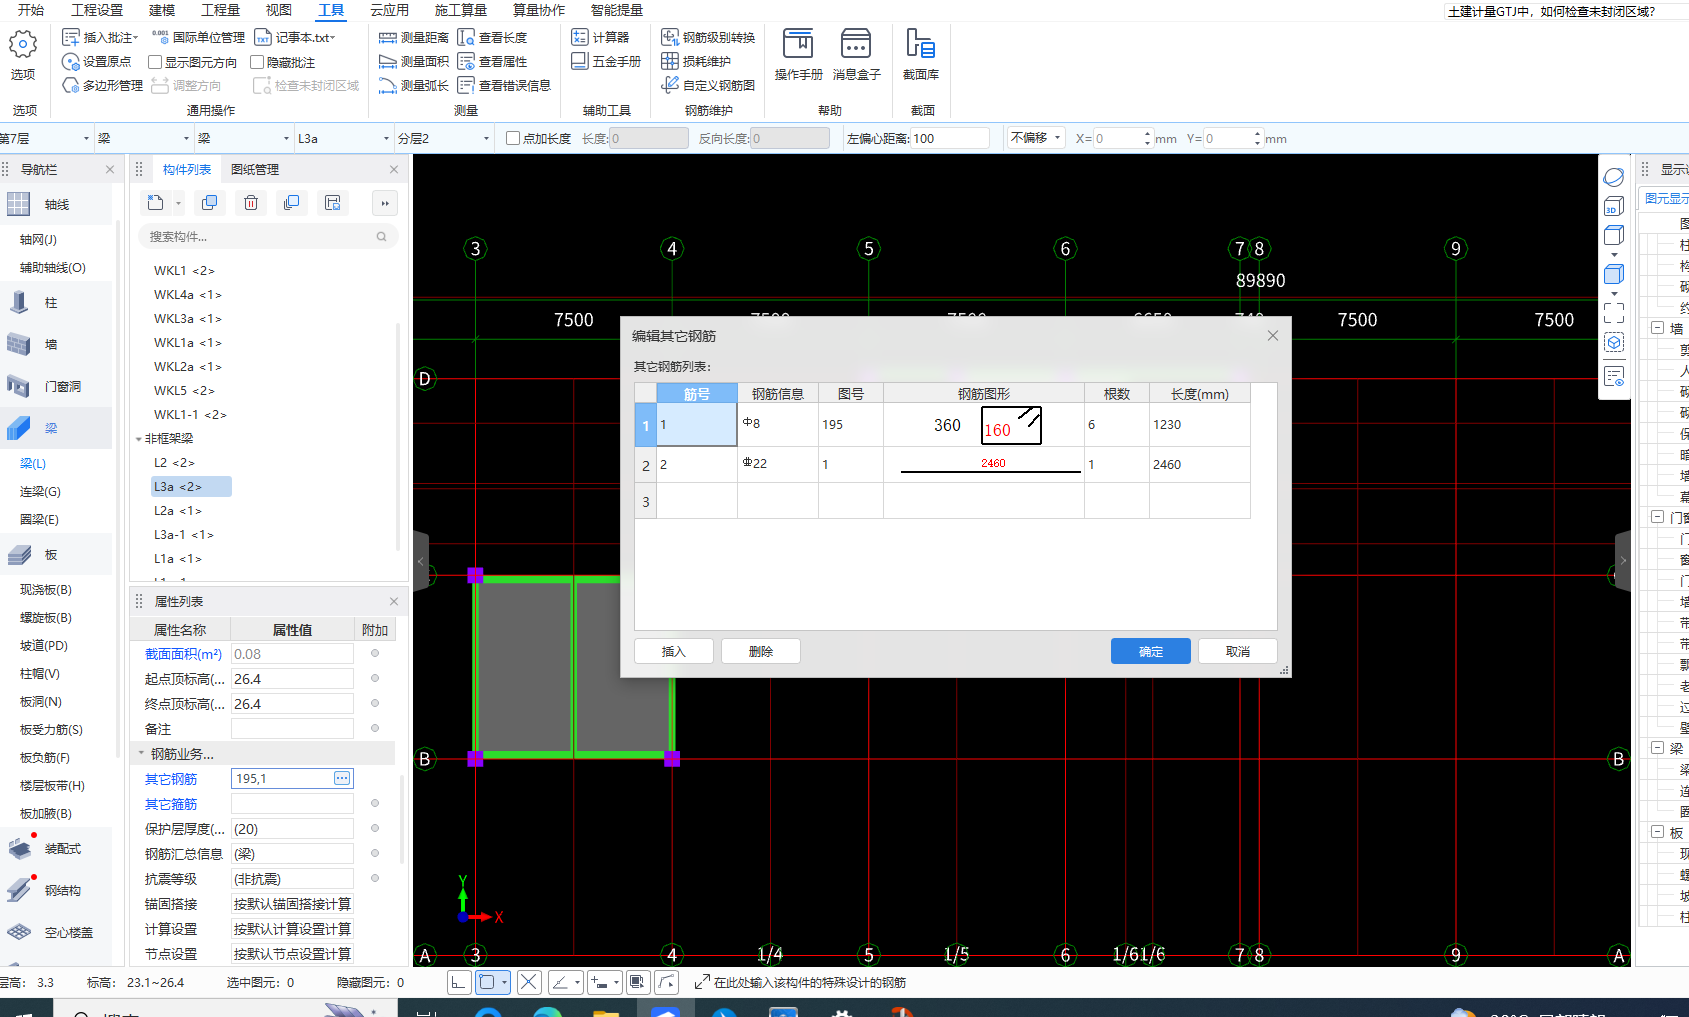Open the 云应用 menu tab
The width and height of the screenshot is (1689, 1017).
click(x=389, y=10)
